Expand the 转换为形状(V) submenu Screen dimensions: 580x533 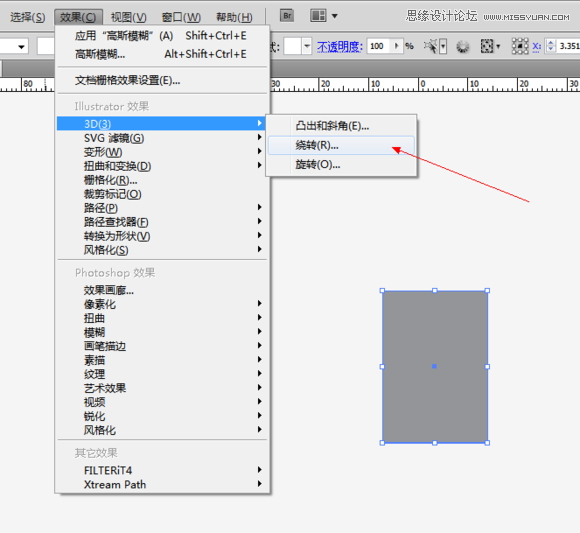click(x=162, y=236)
